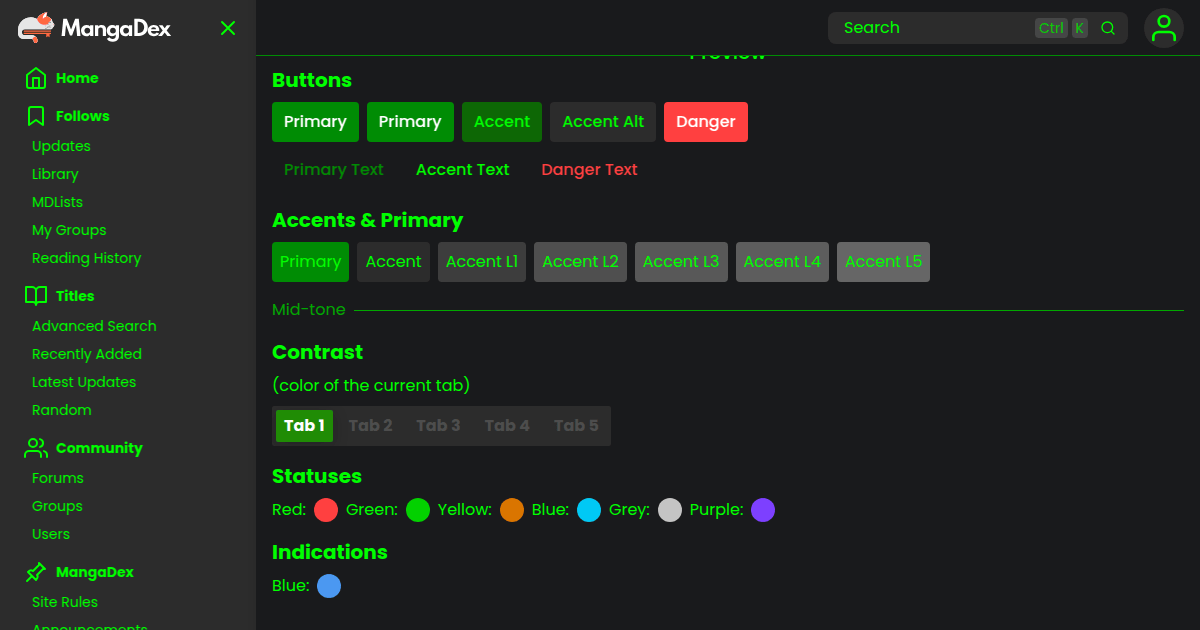The image size is (1200, 630).
Task: Open Recently Added in the sidebar
Action: 87,354
